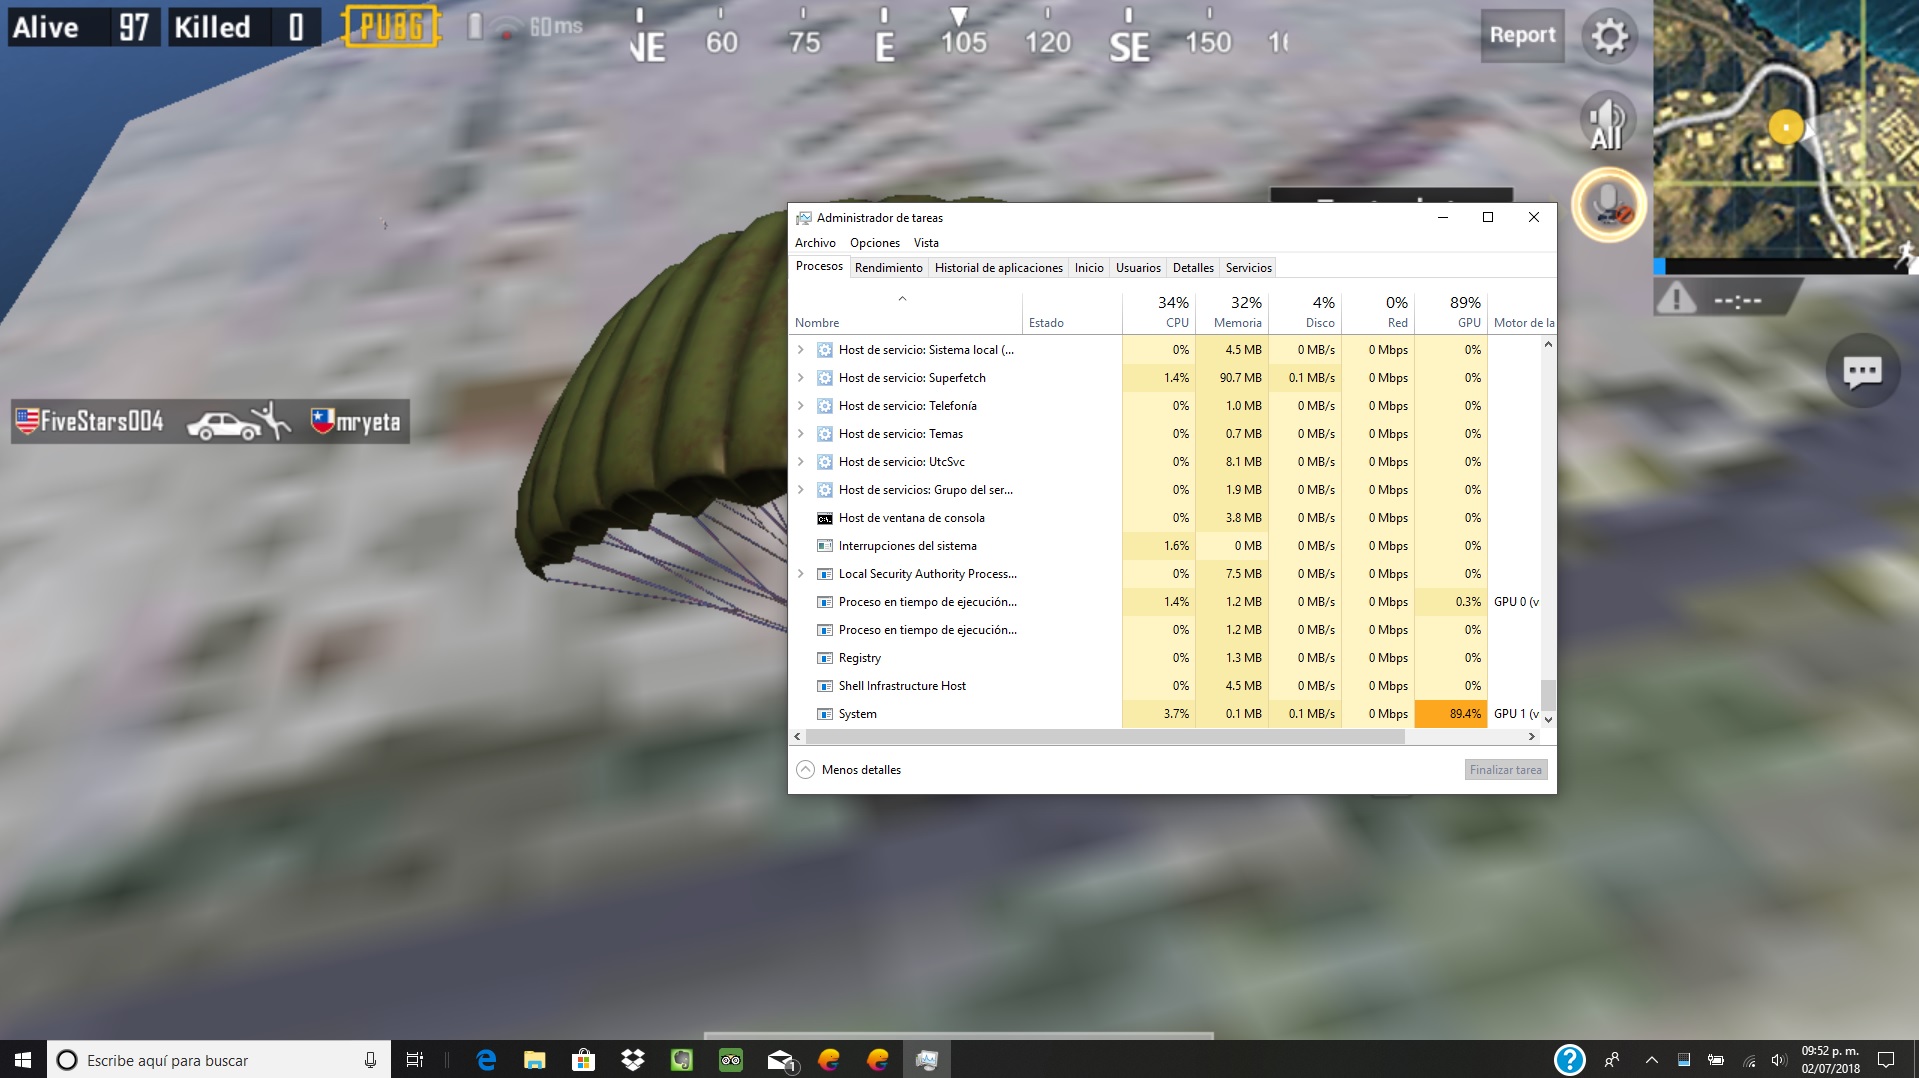
Task: Collapse view with Menos detalles chevron
Action: tap(806, 770)
